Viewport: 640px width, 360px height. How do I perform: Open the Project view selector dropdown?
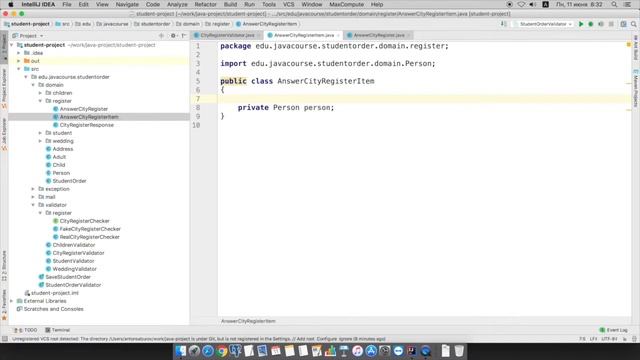pyautogui.click(x=28, y=36)
